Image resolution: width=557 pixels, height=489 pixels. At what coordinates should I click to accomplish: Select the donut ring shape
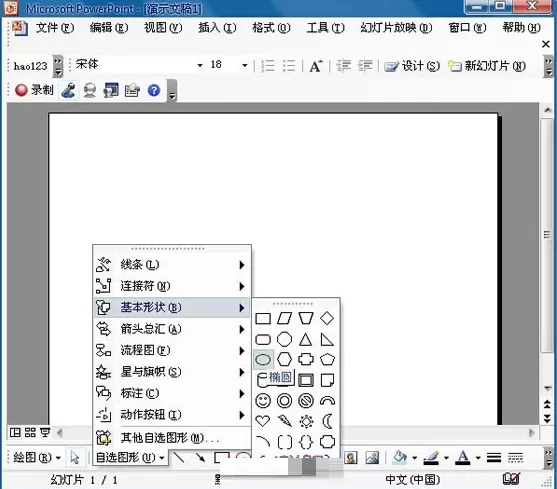click(285, 401)
